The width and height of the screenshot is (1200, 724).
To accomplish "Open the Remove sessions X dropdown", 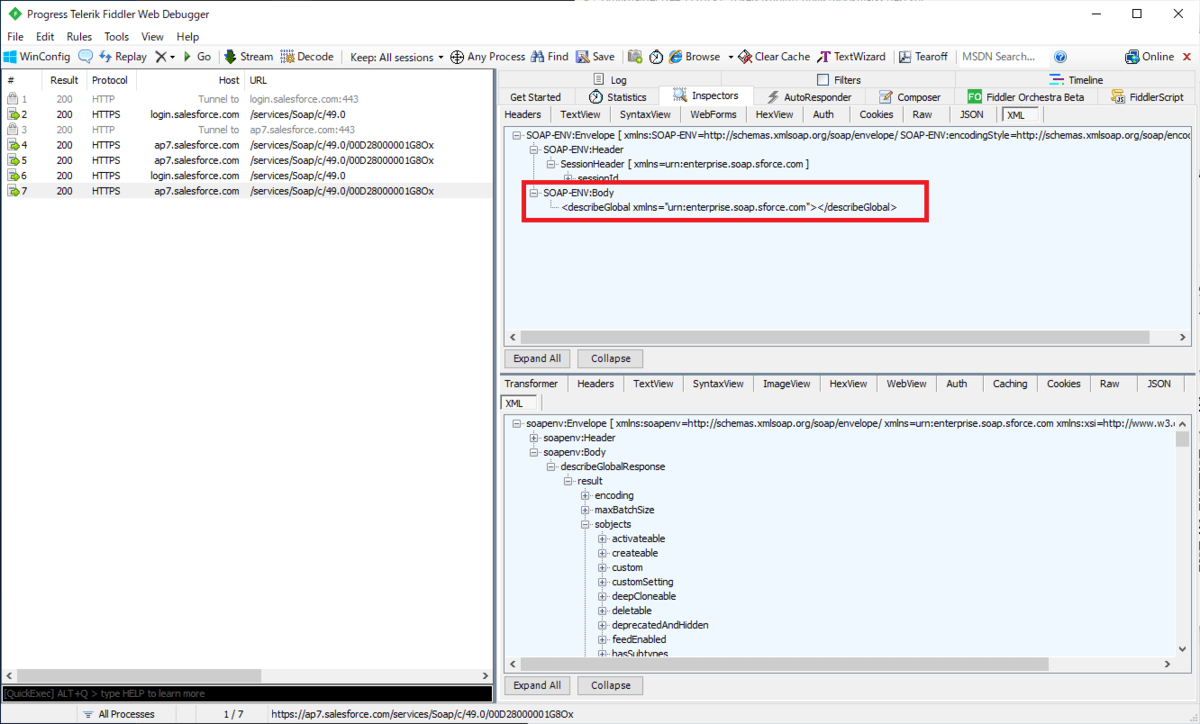I will [x=165, y=57].
